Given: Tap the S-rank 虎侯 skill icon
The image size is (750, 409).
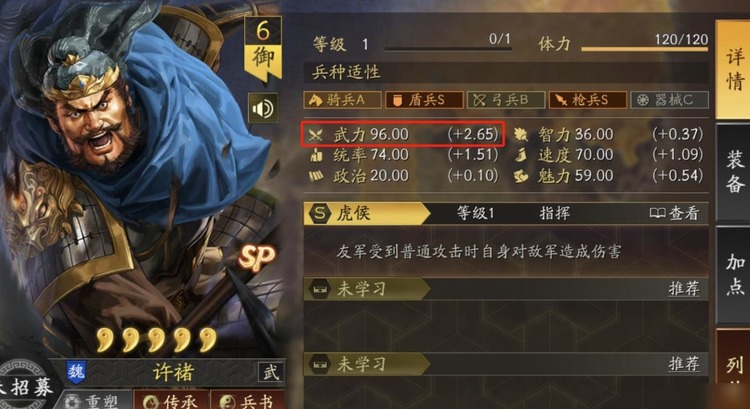Looking at the screenshot, I should coord(320,213).
